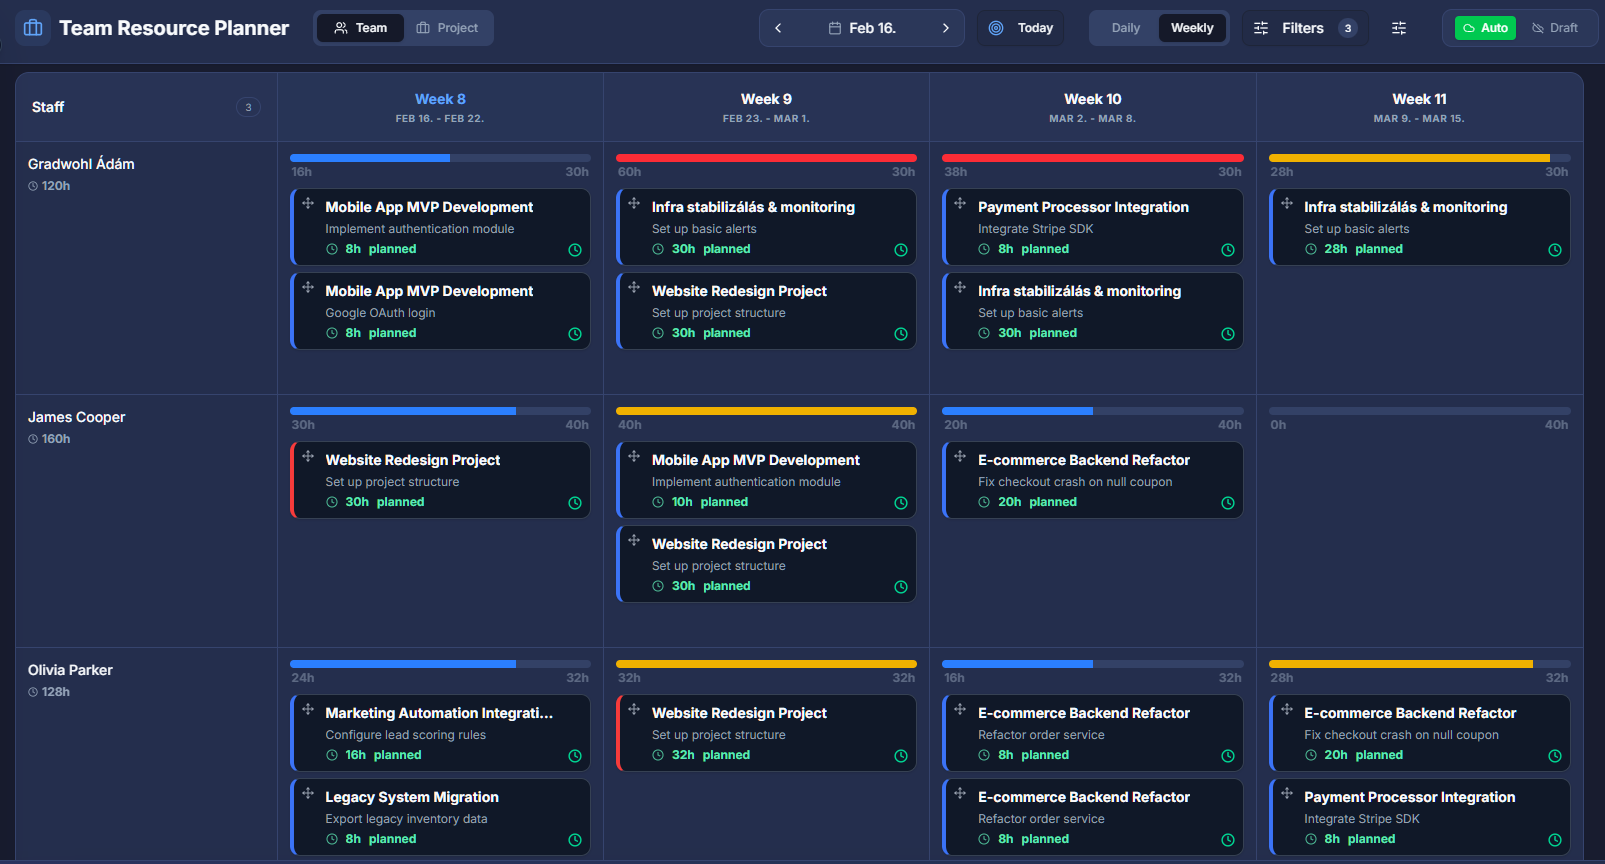Open the settings sliders icon beside Filters
Viewport: 1605px width, 864px height.
tap(1399, 28)
